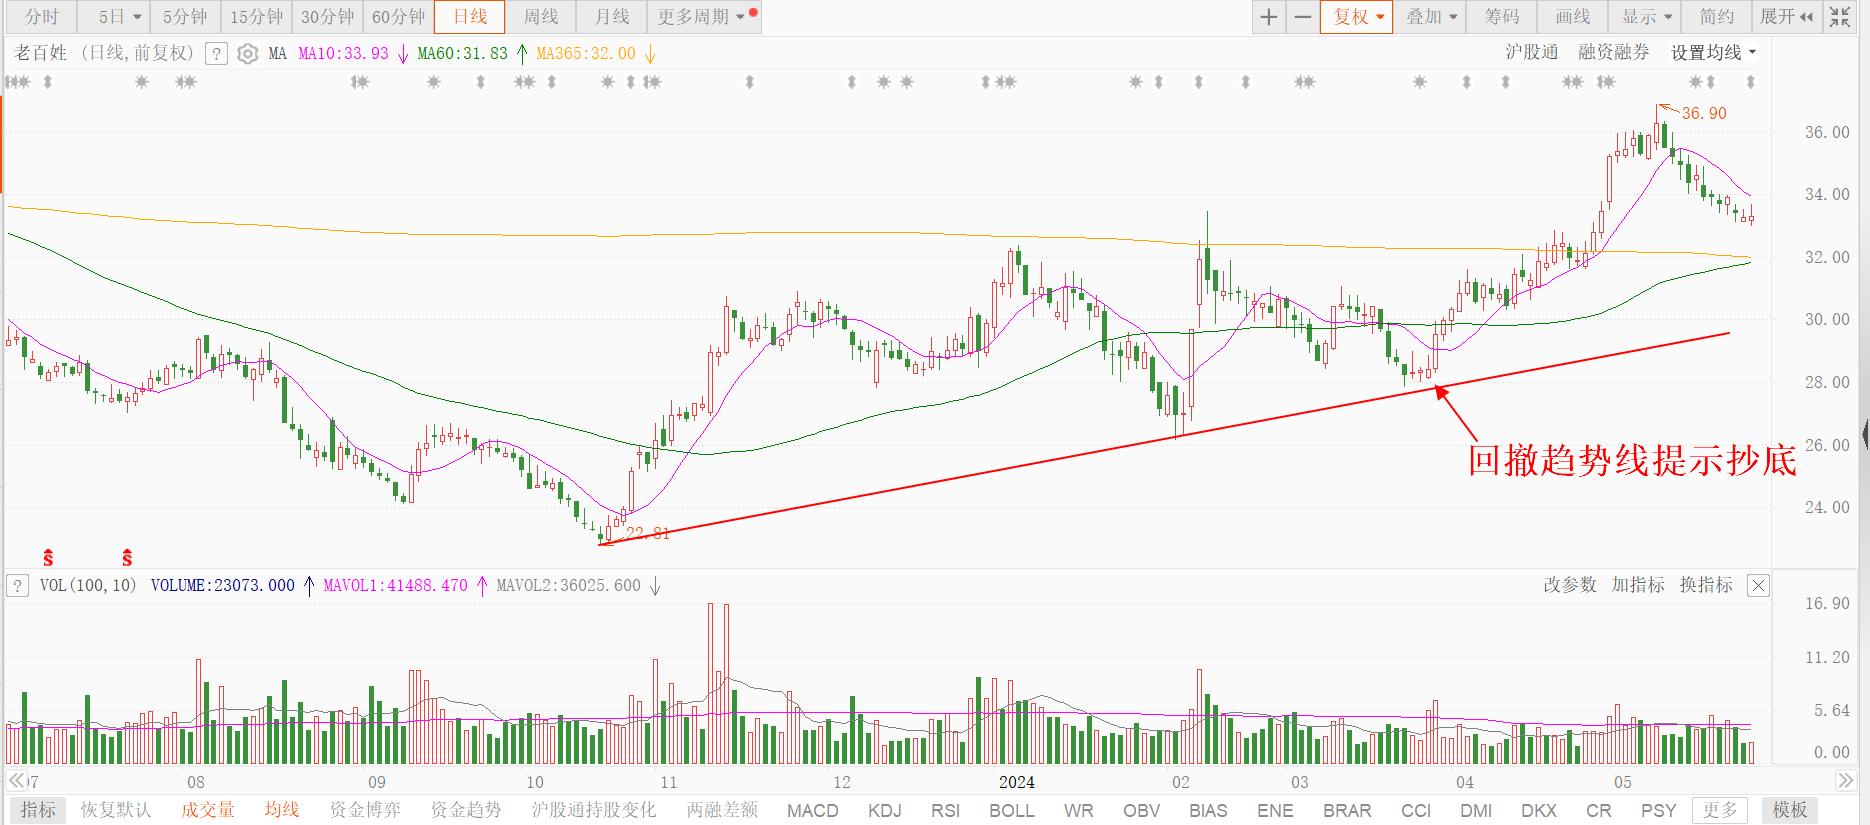Image resolution: width=1870 pixels, height=825 pixels.
Task: Expand the 设置均线 dropdown
Action: coord(1713,53)
